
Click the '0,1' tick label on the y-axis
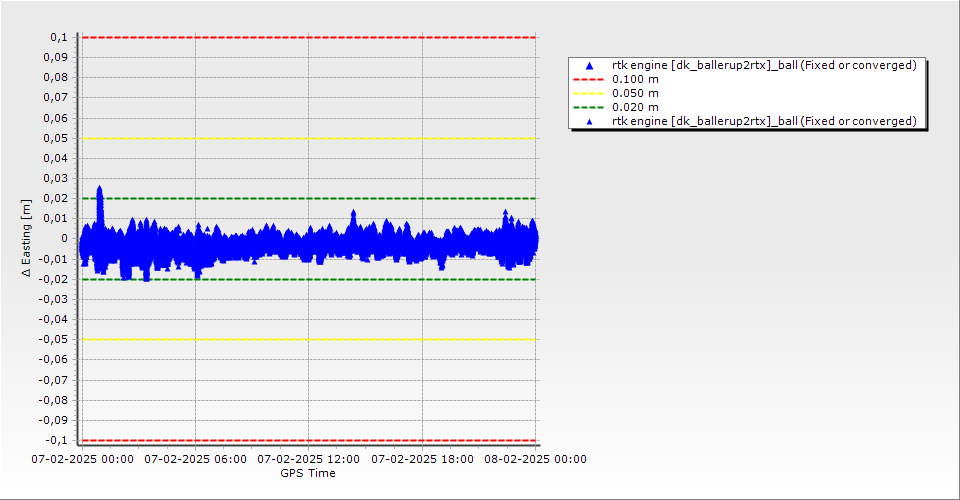tap(59, 37)
